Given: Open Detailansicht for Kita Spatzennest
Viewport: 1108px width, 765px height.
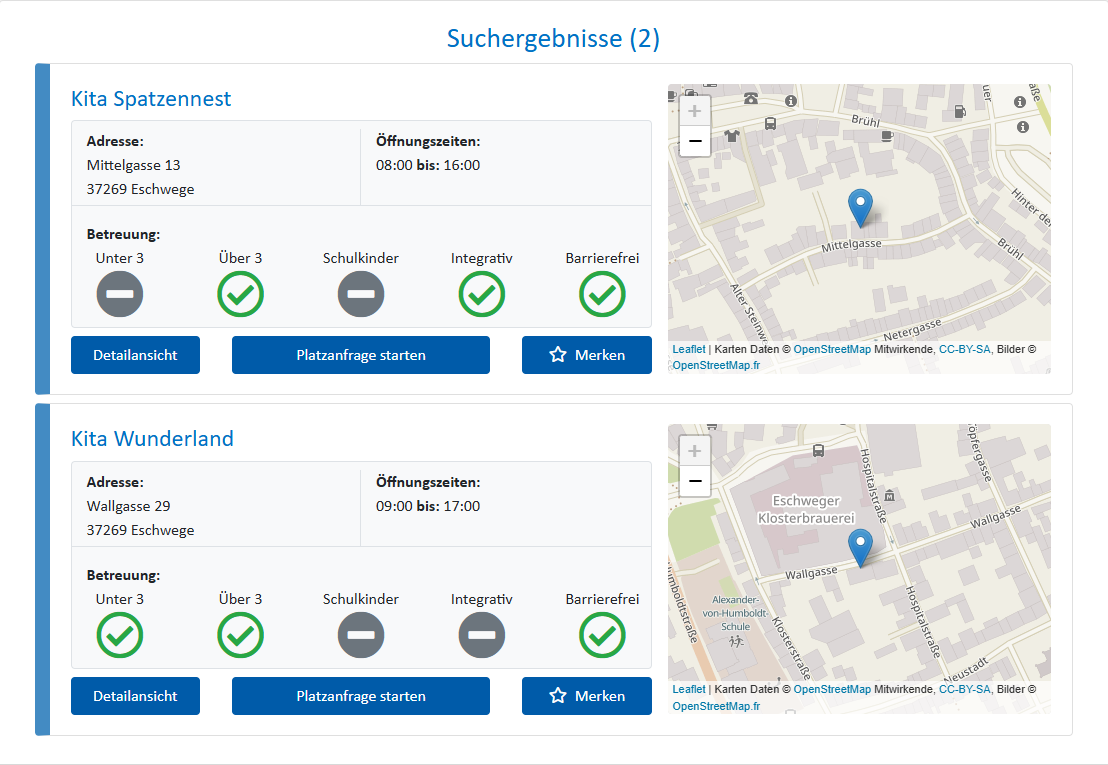Looking at the screenshot, I should 135,354.
